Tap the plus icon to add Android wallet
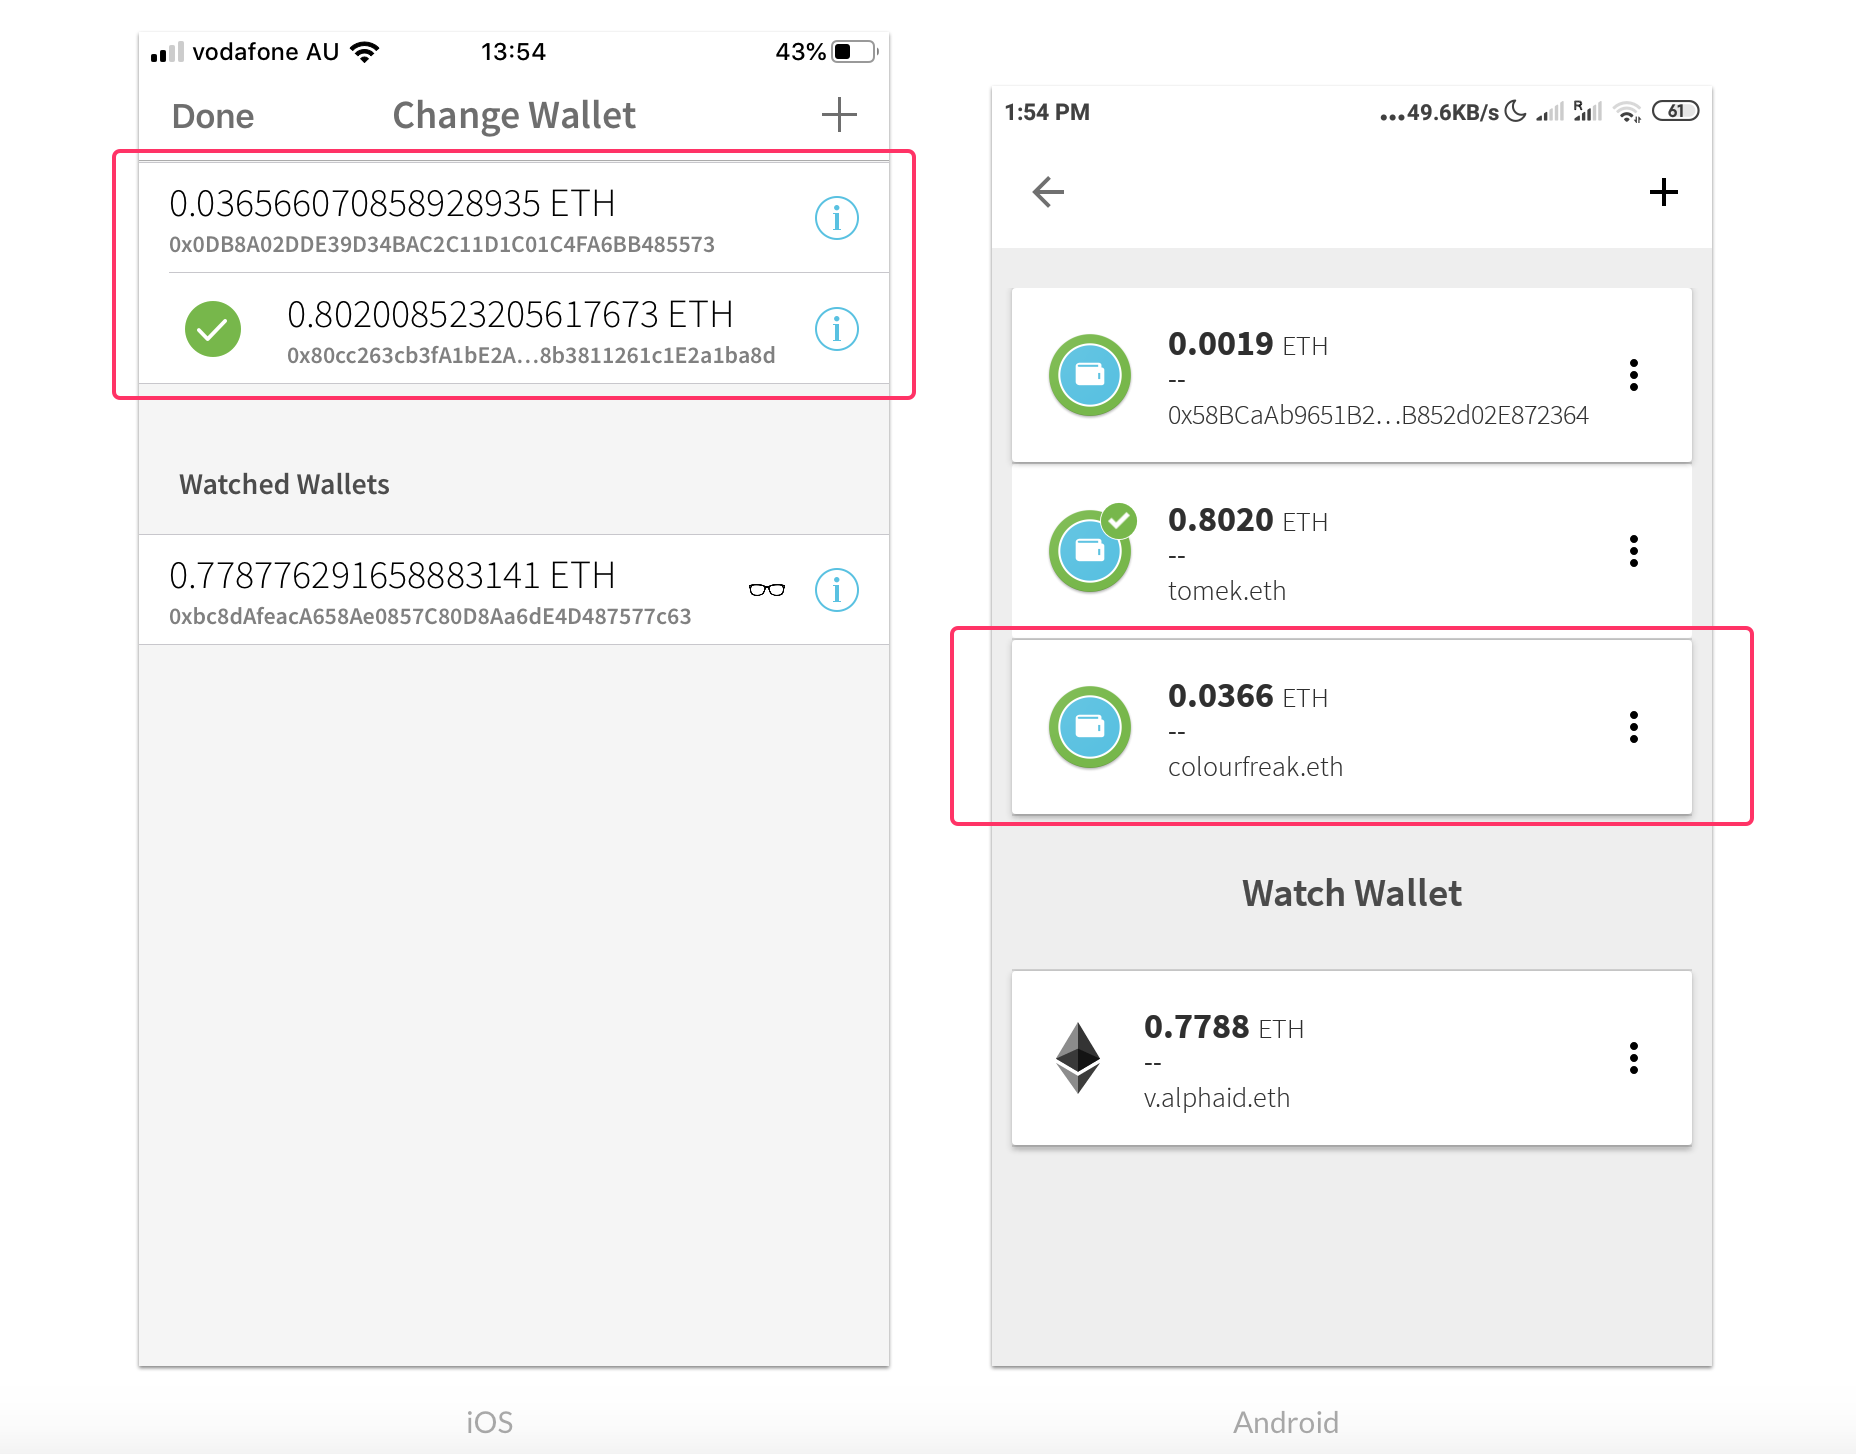The image size is (1856, 1454). pos(1665,192)
